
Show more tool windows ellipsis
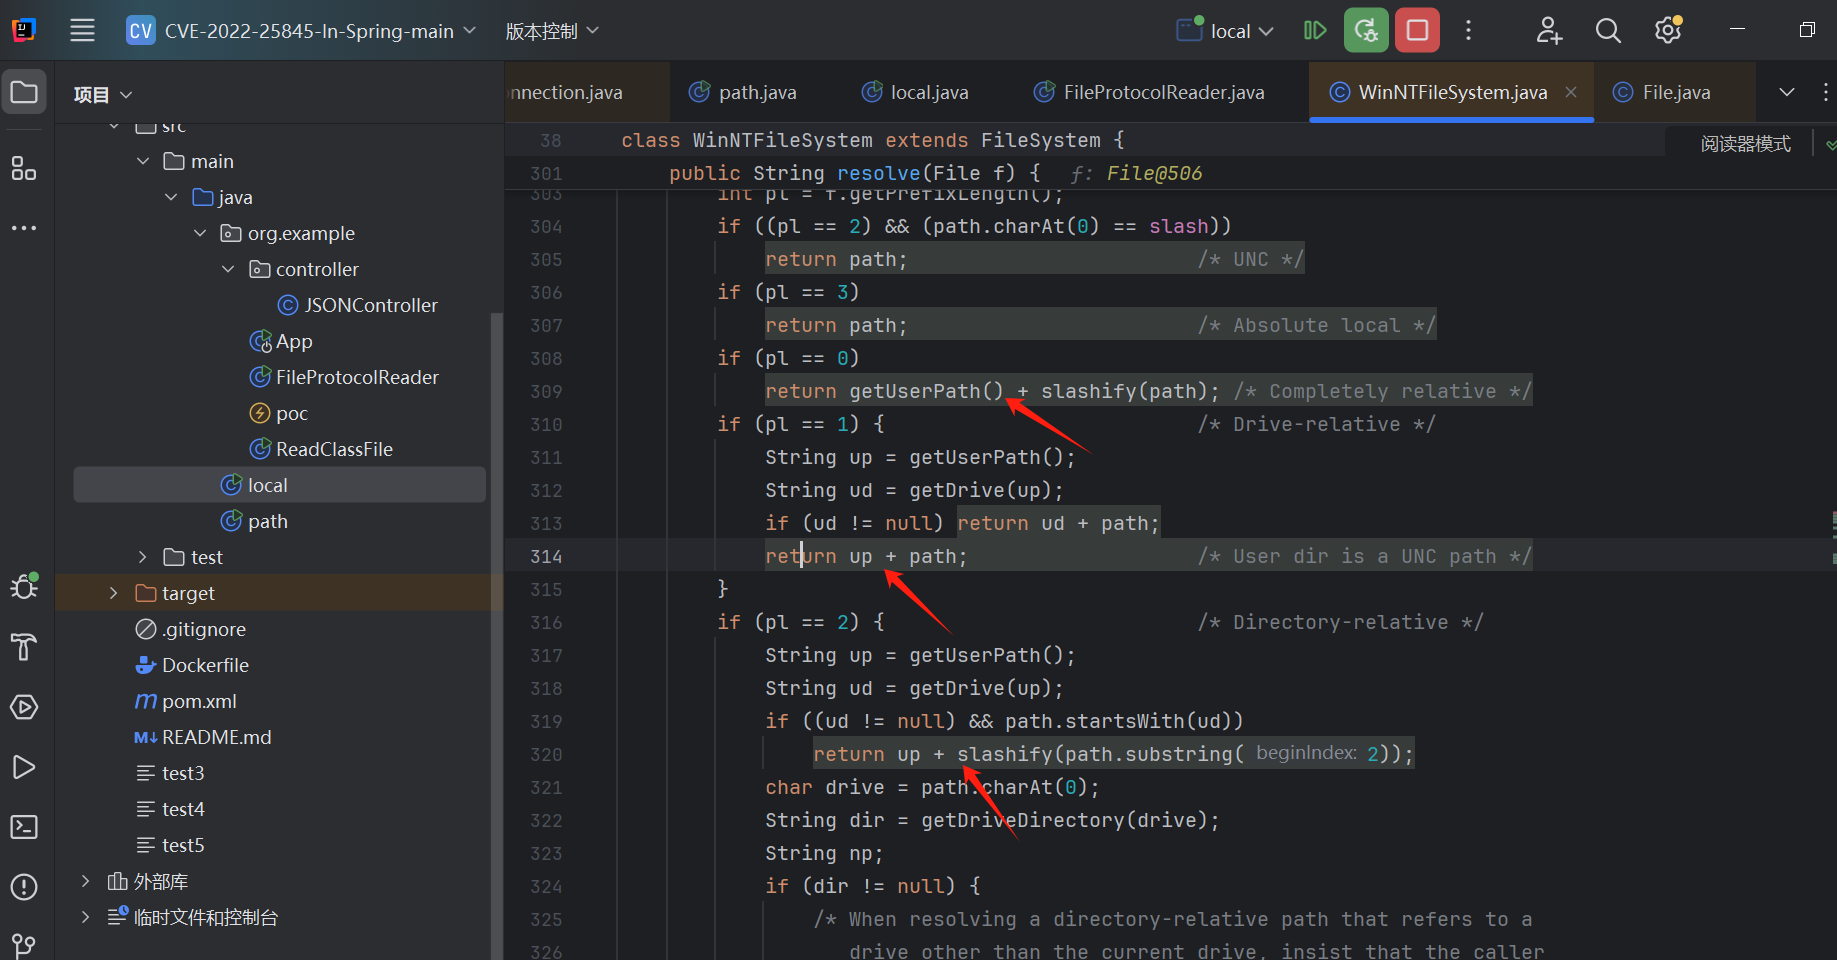click(x=24, y=228)
